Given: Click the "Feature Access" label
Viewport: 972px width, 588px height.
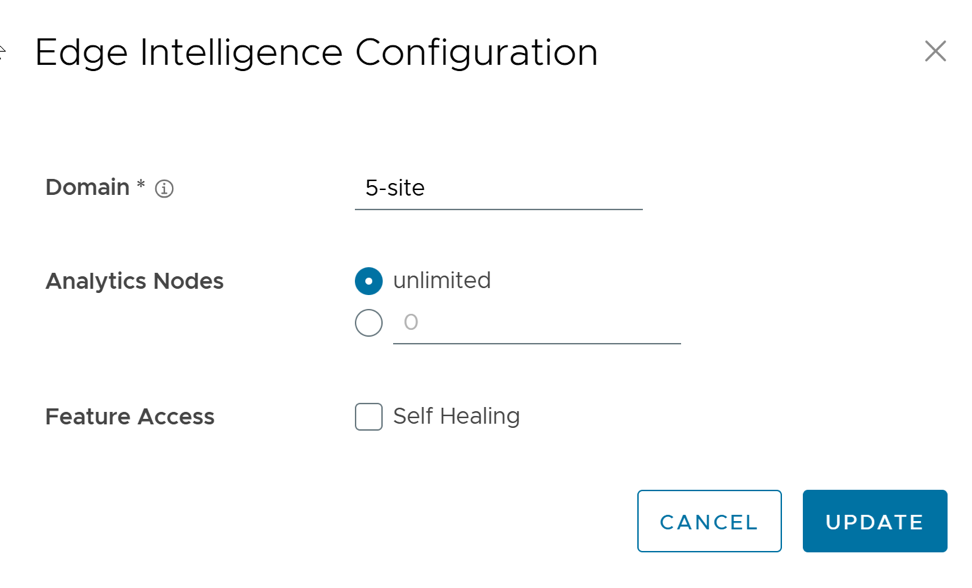Looking at the screenshot, I should 130,417.
